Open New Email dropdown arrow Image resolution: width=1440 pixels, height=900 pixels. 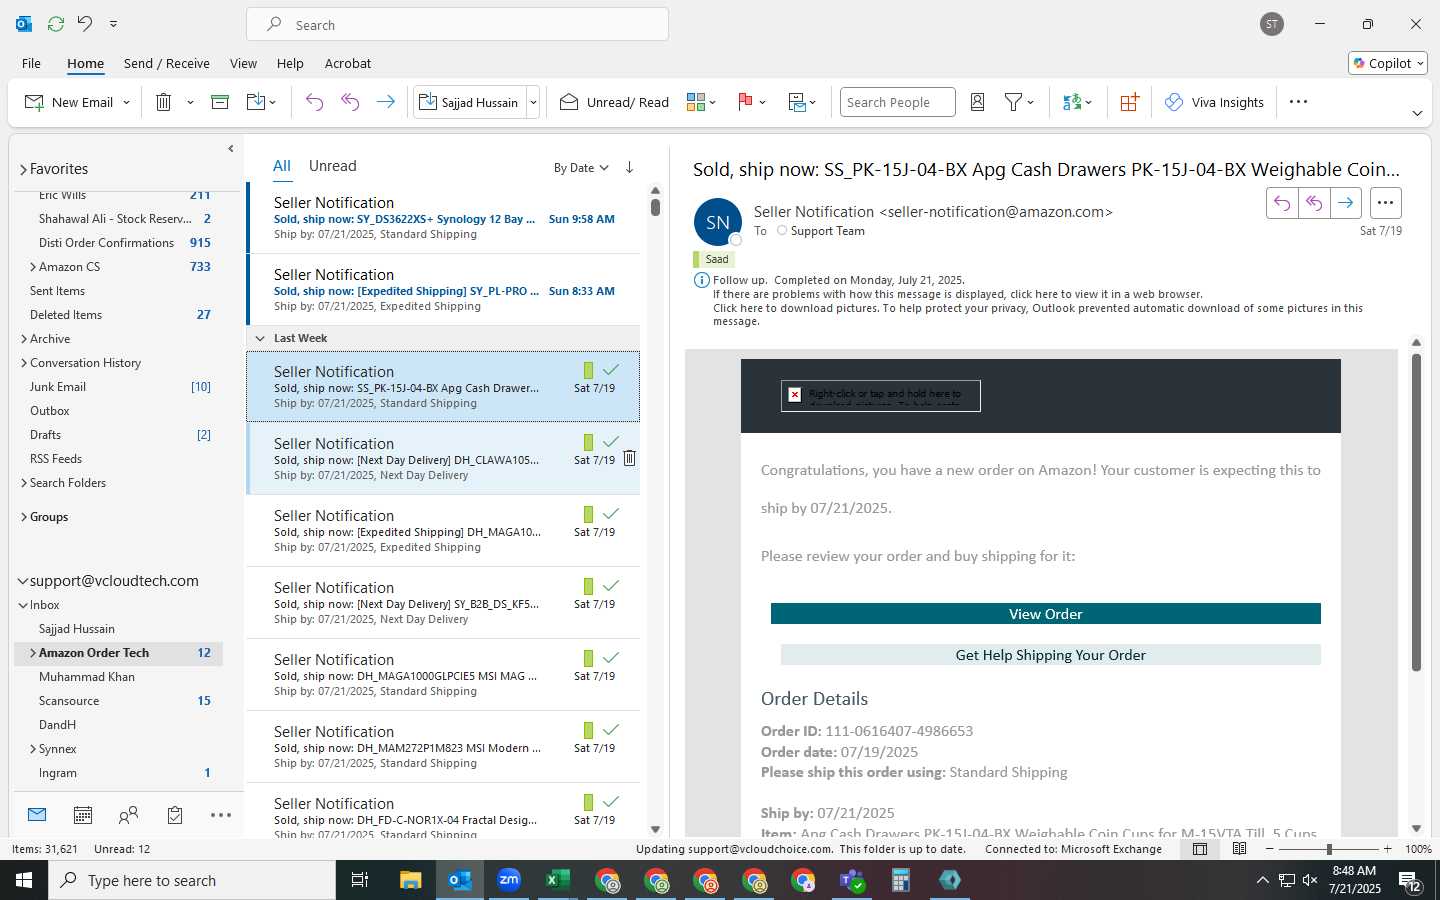(x=127, y=102)
